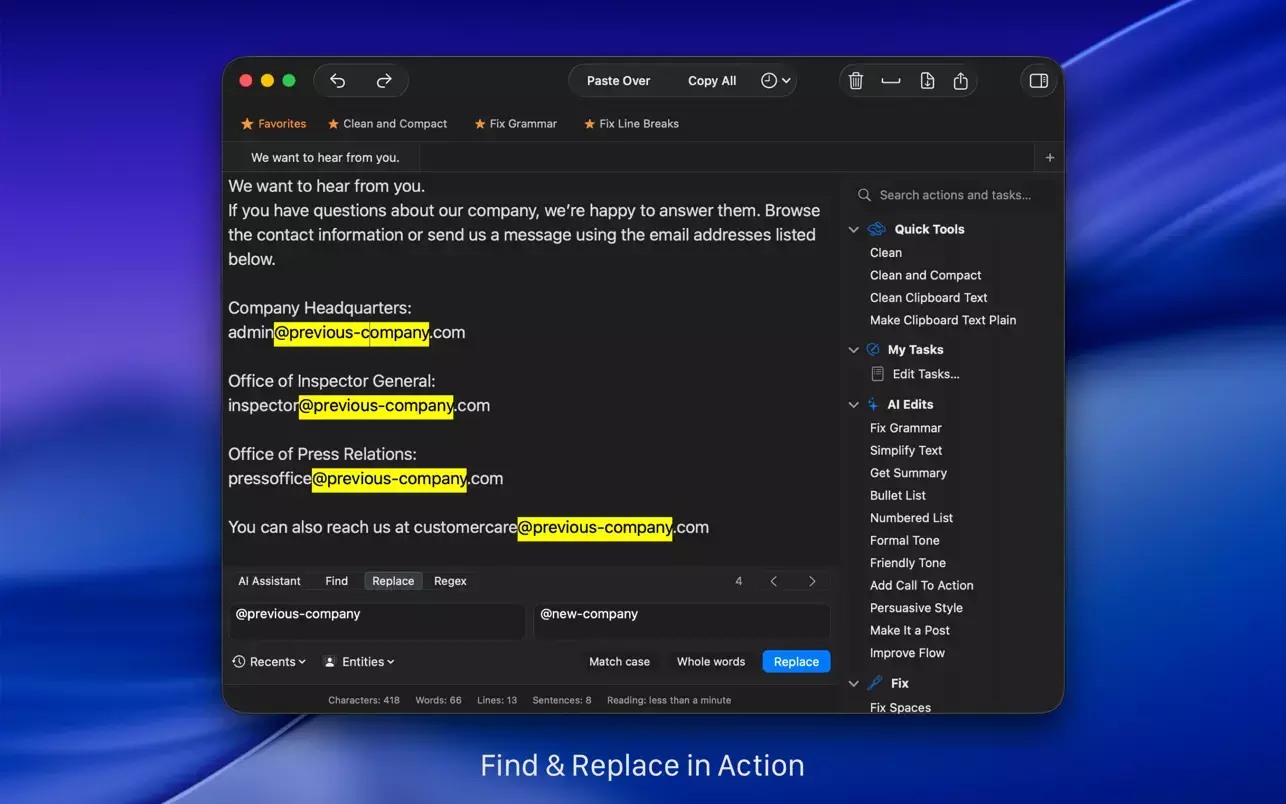Click the undo arrow icon

(338, 81)
